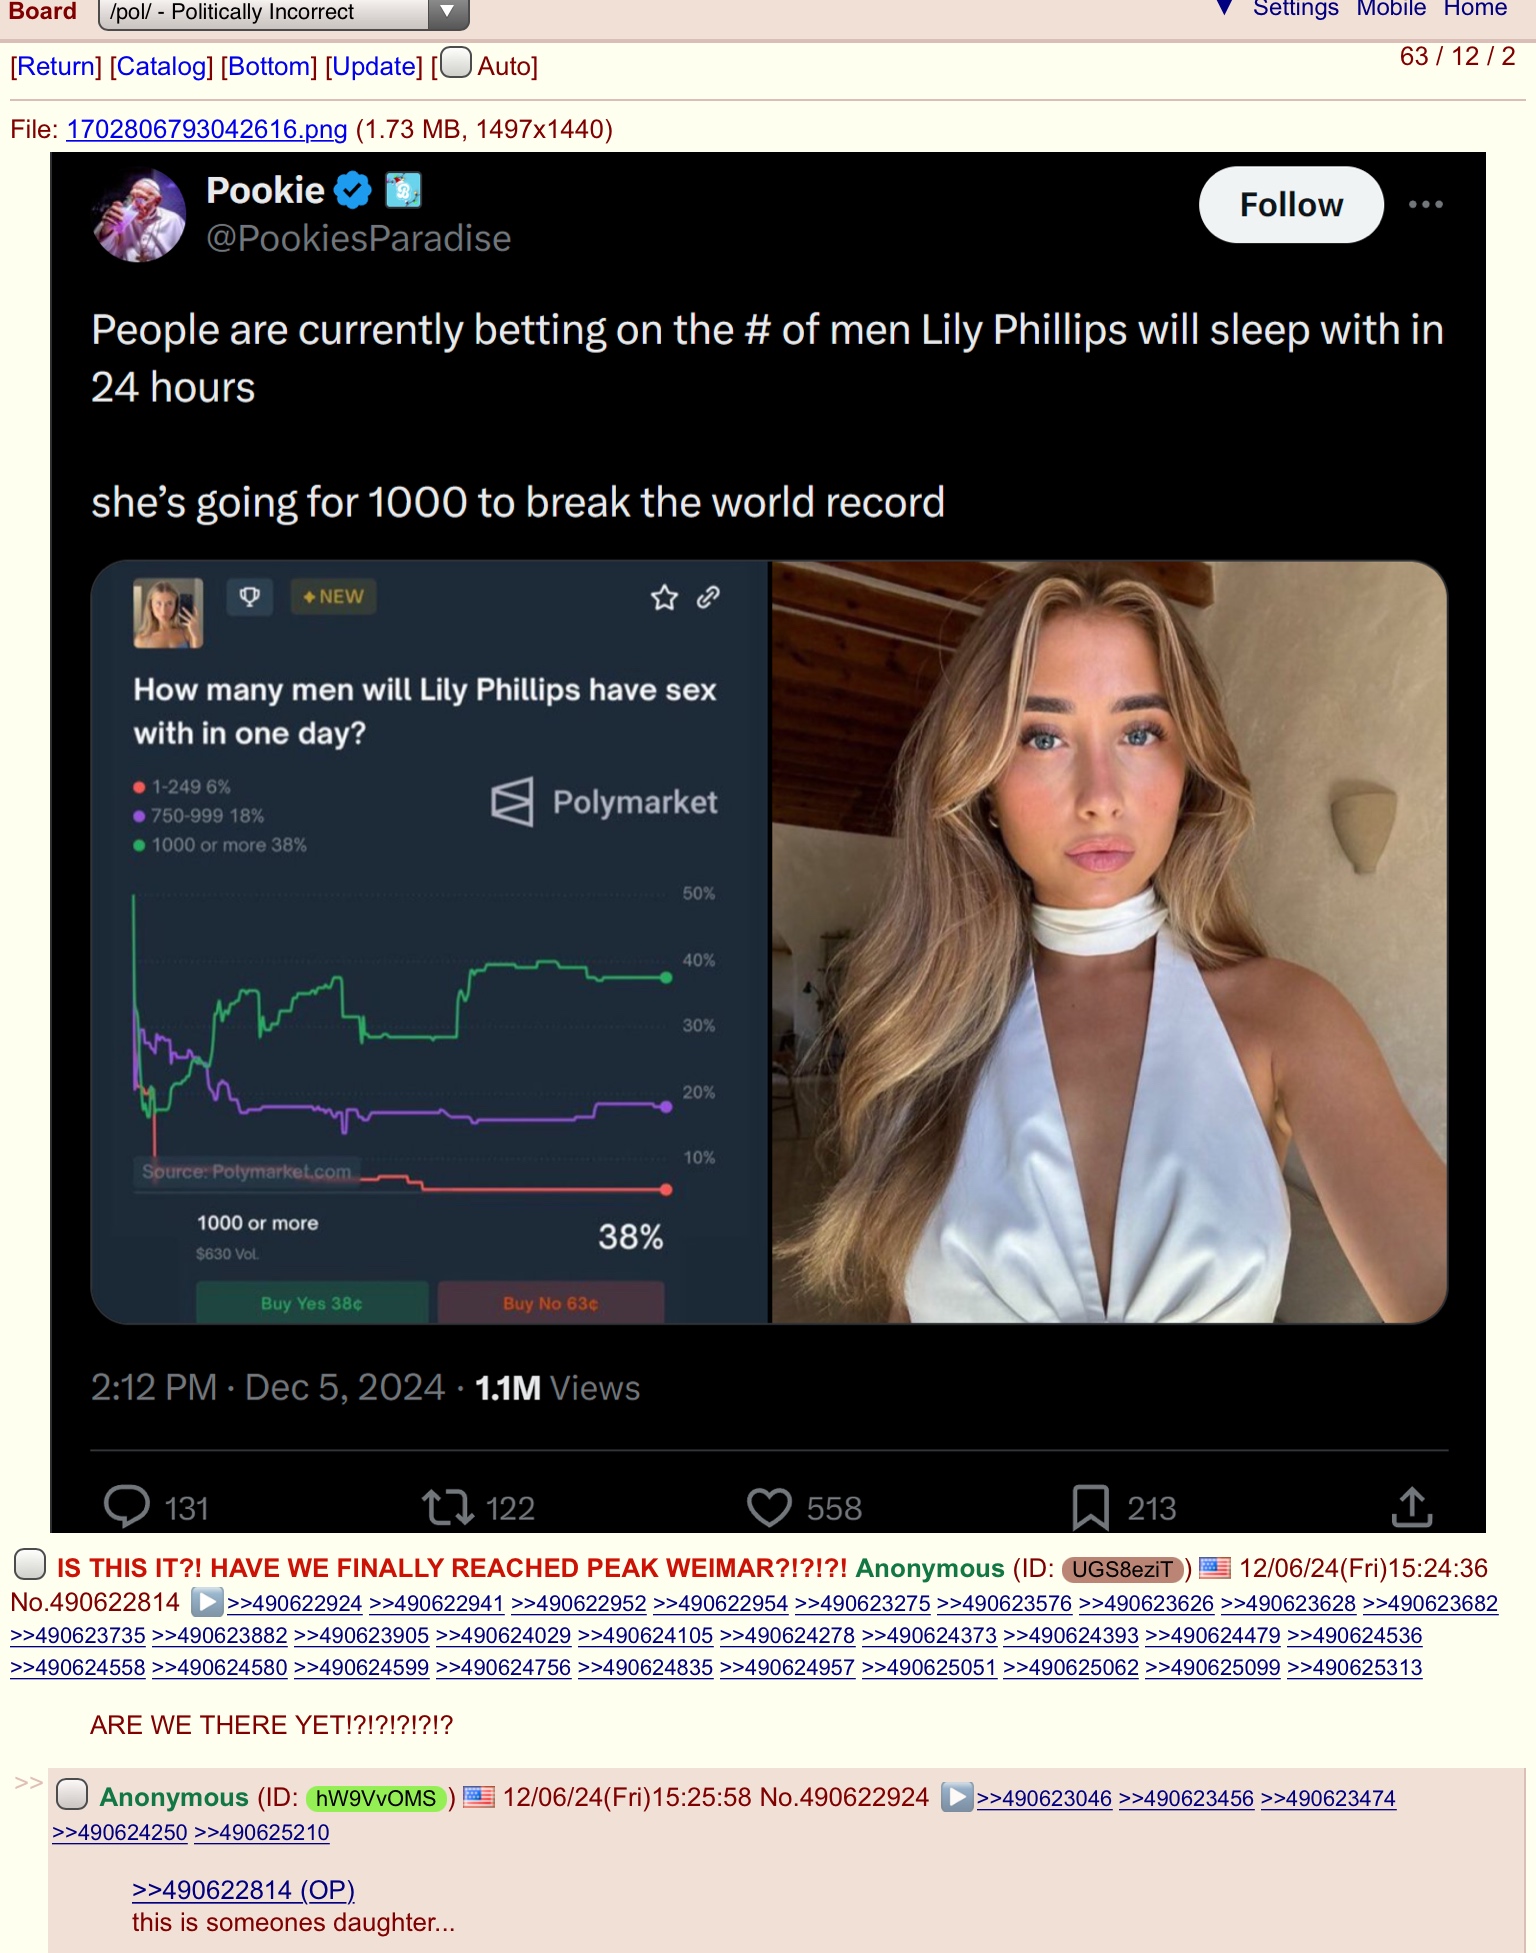Open OP post menu arrow icon

click(x=207, y=1602)
